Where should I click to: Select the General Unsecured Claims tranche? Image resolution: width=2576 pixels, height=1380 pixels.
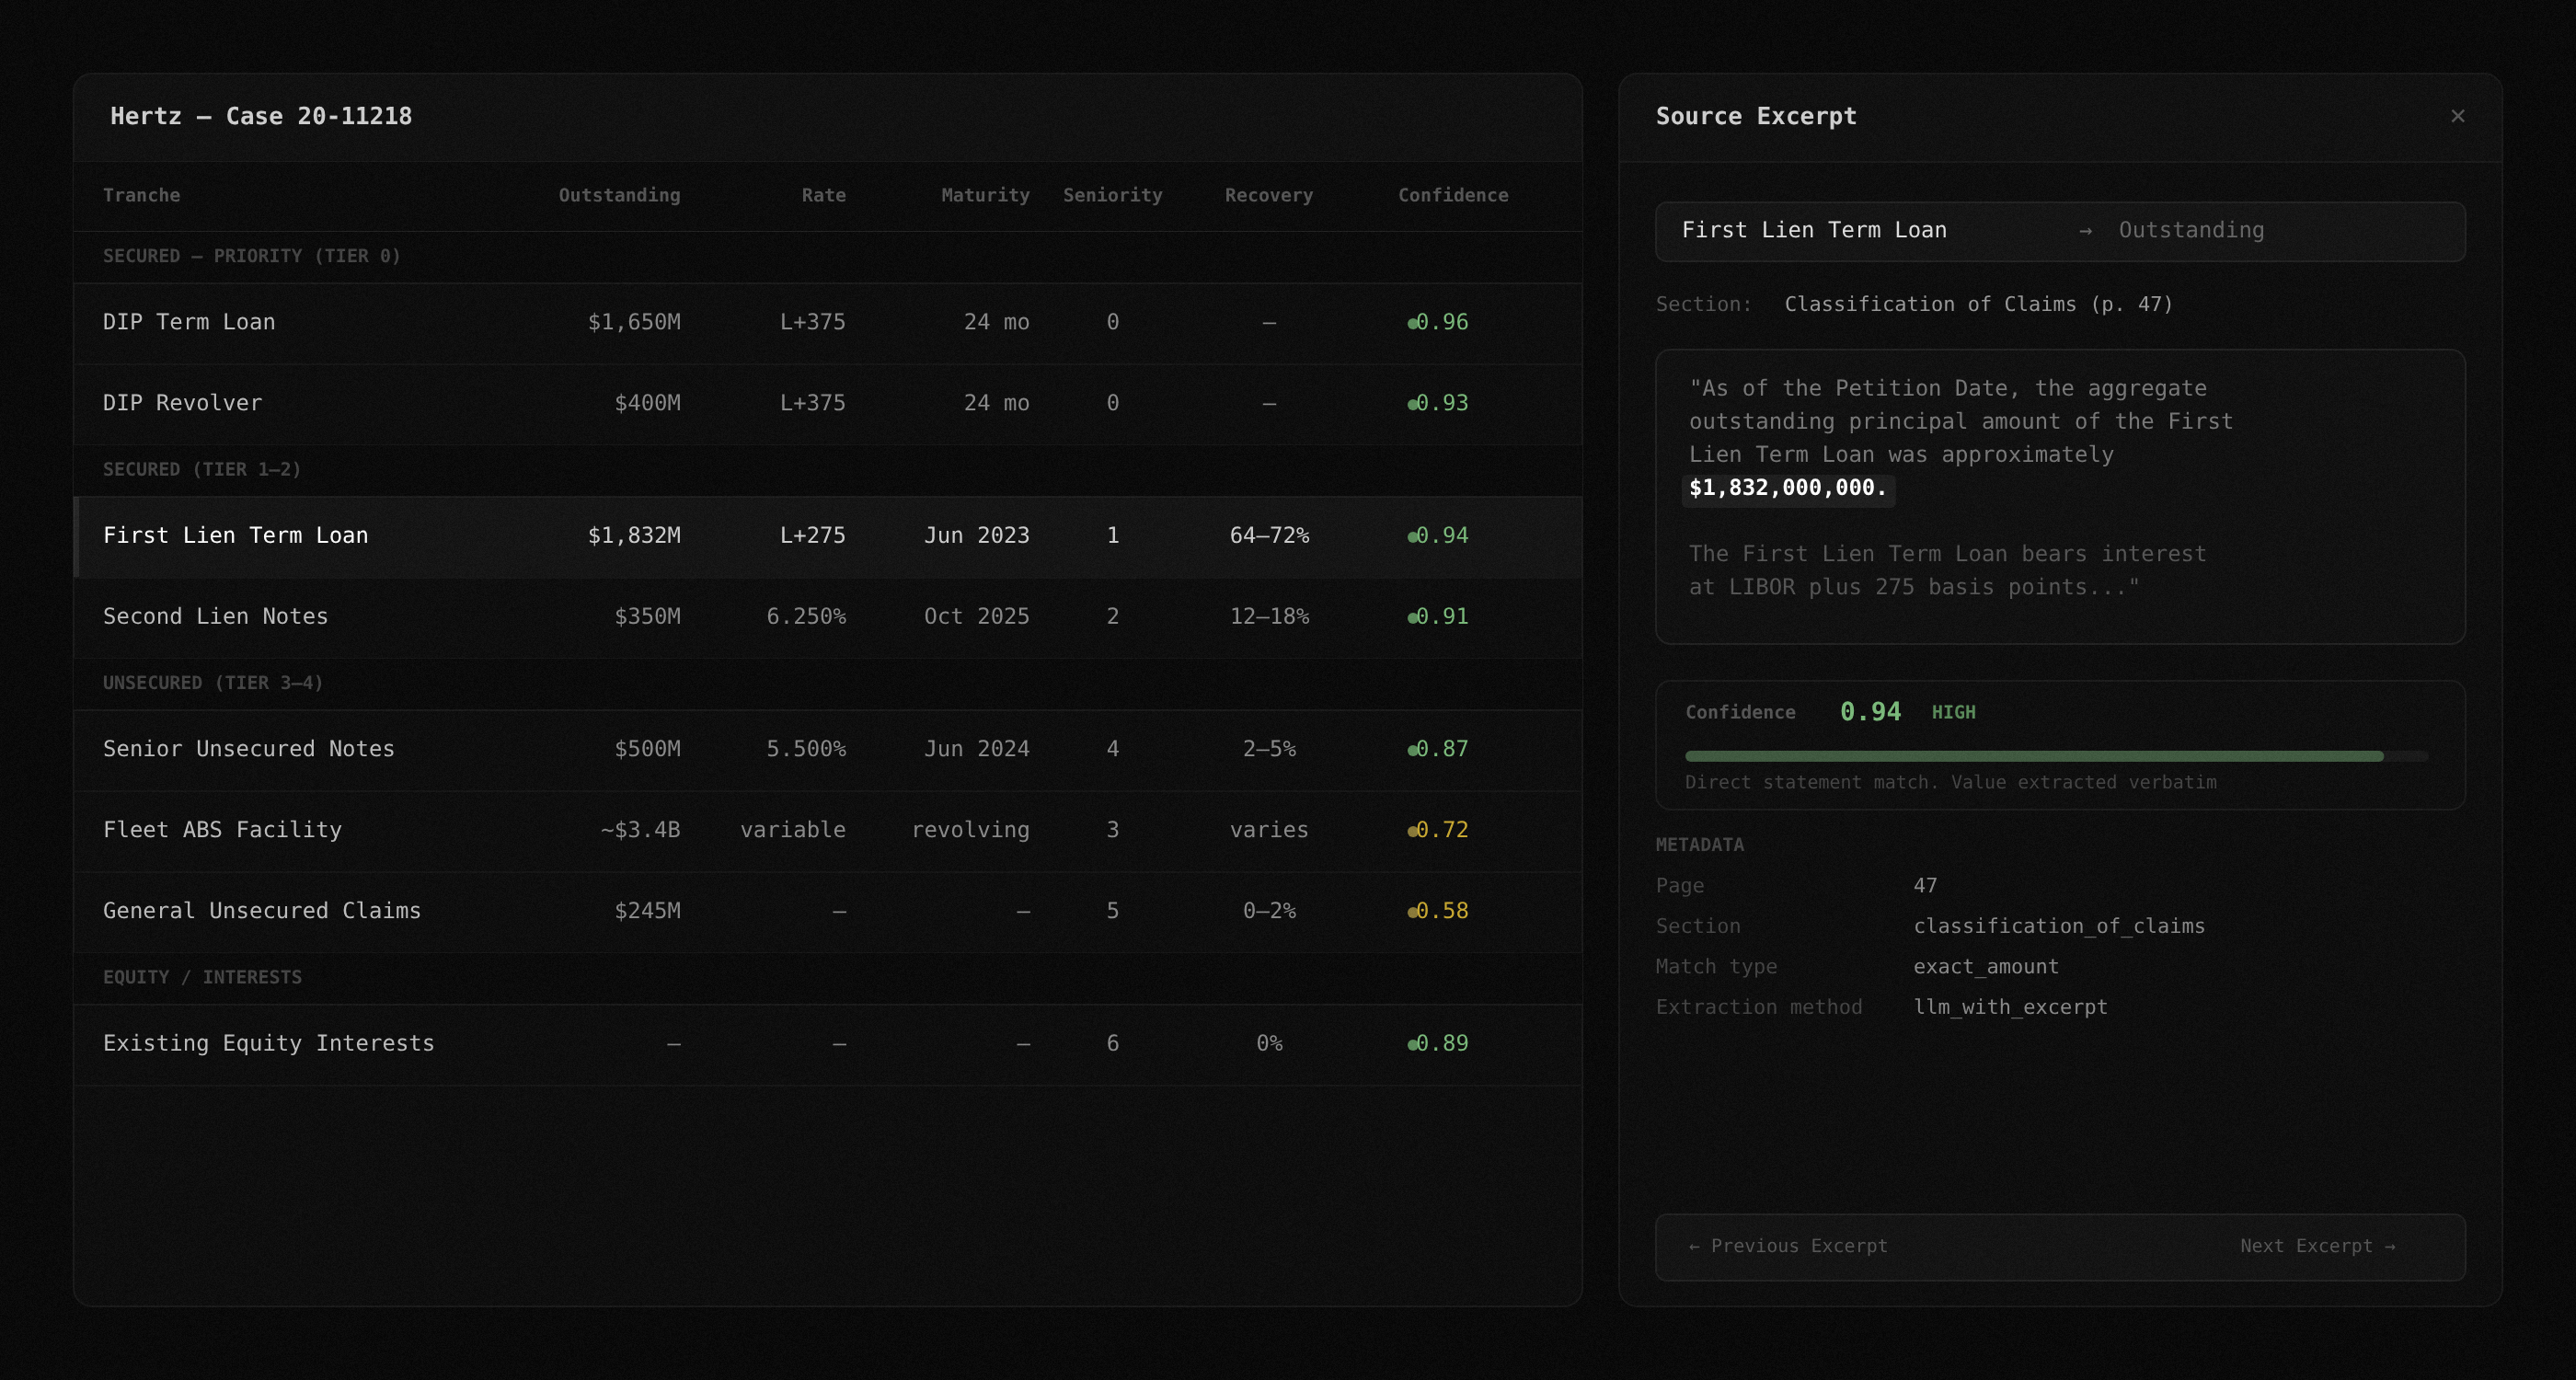click(262, 911)
